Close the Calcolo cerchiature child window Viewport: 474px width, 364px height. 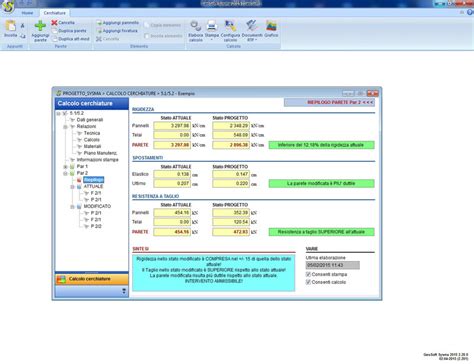pos(373,93)
